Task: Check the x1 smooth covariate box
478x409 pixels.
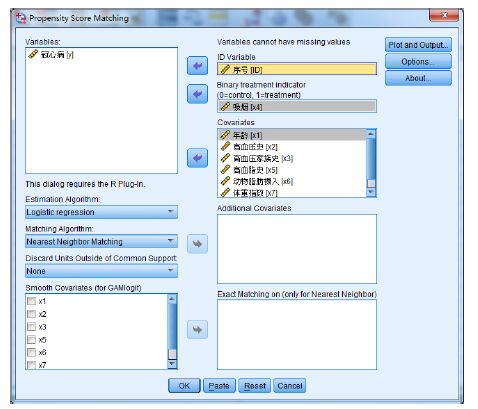Action: [31, 301]
